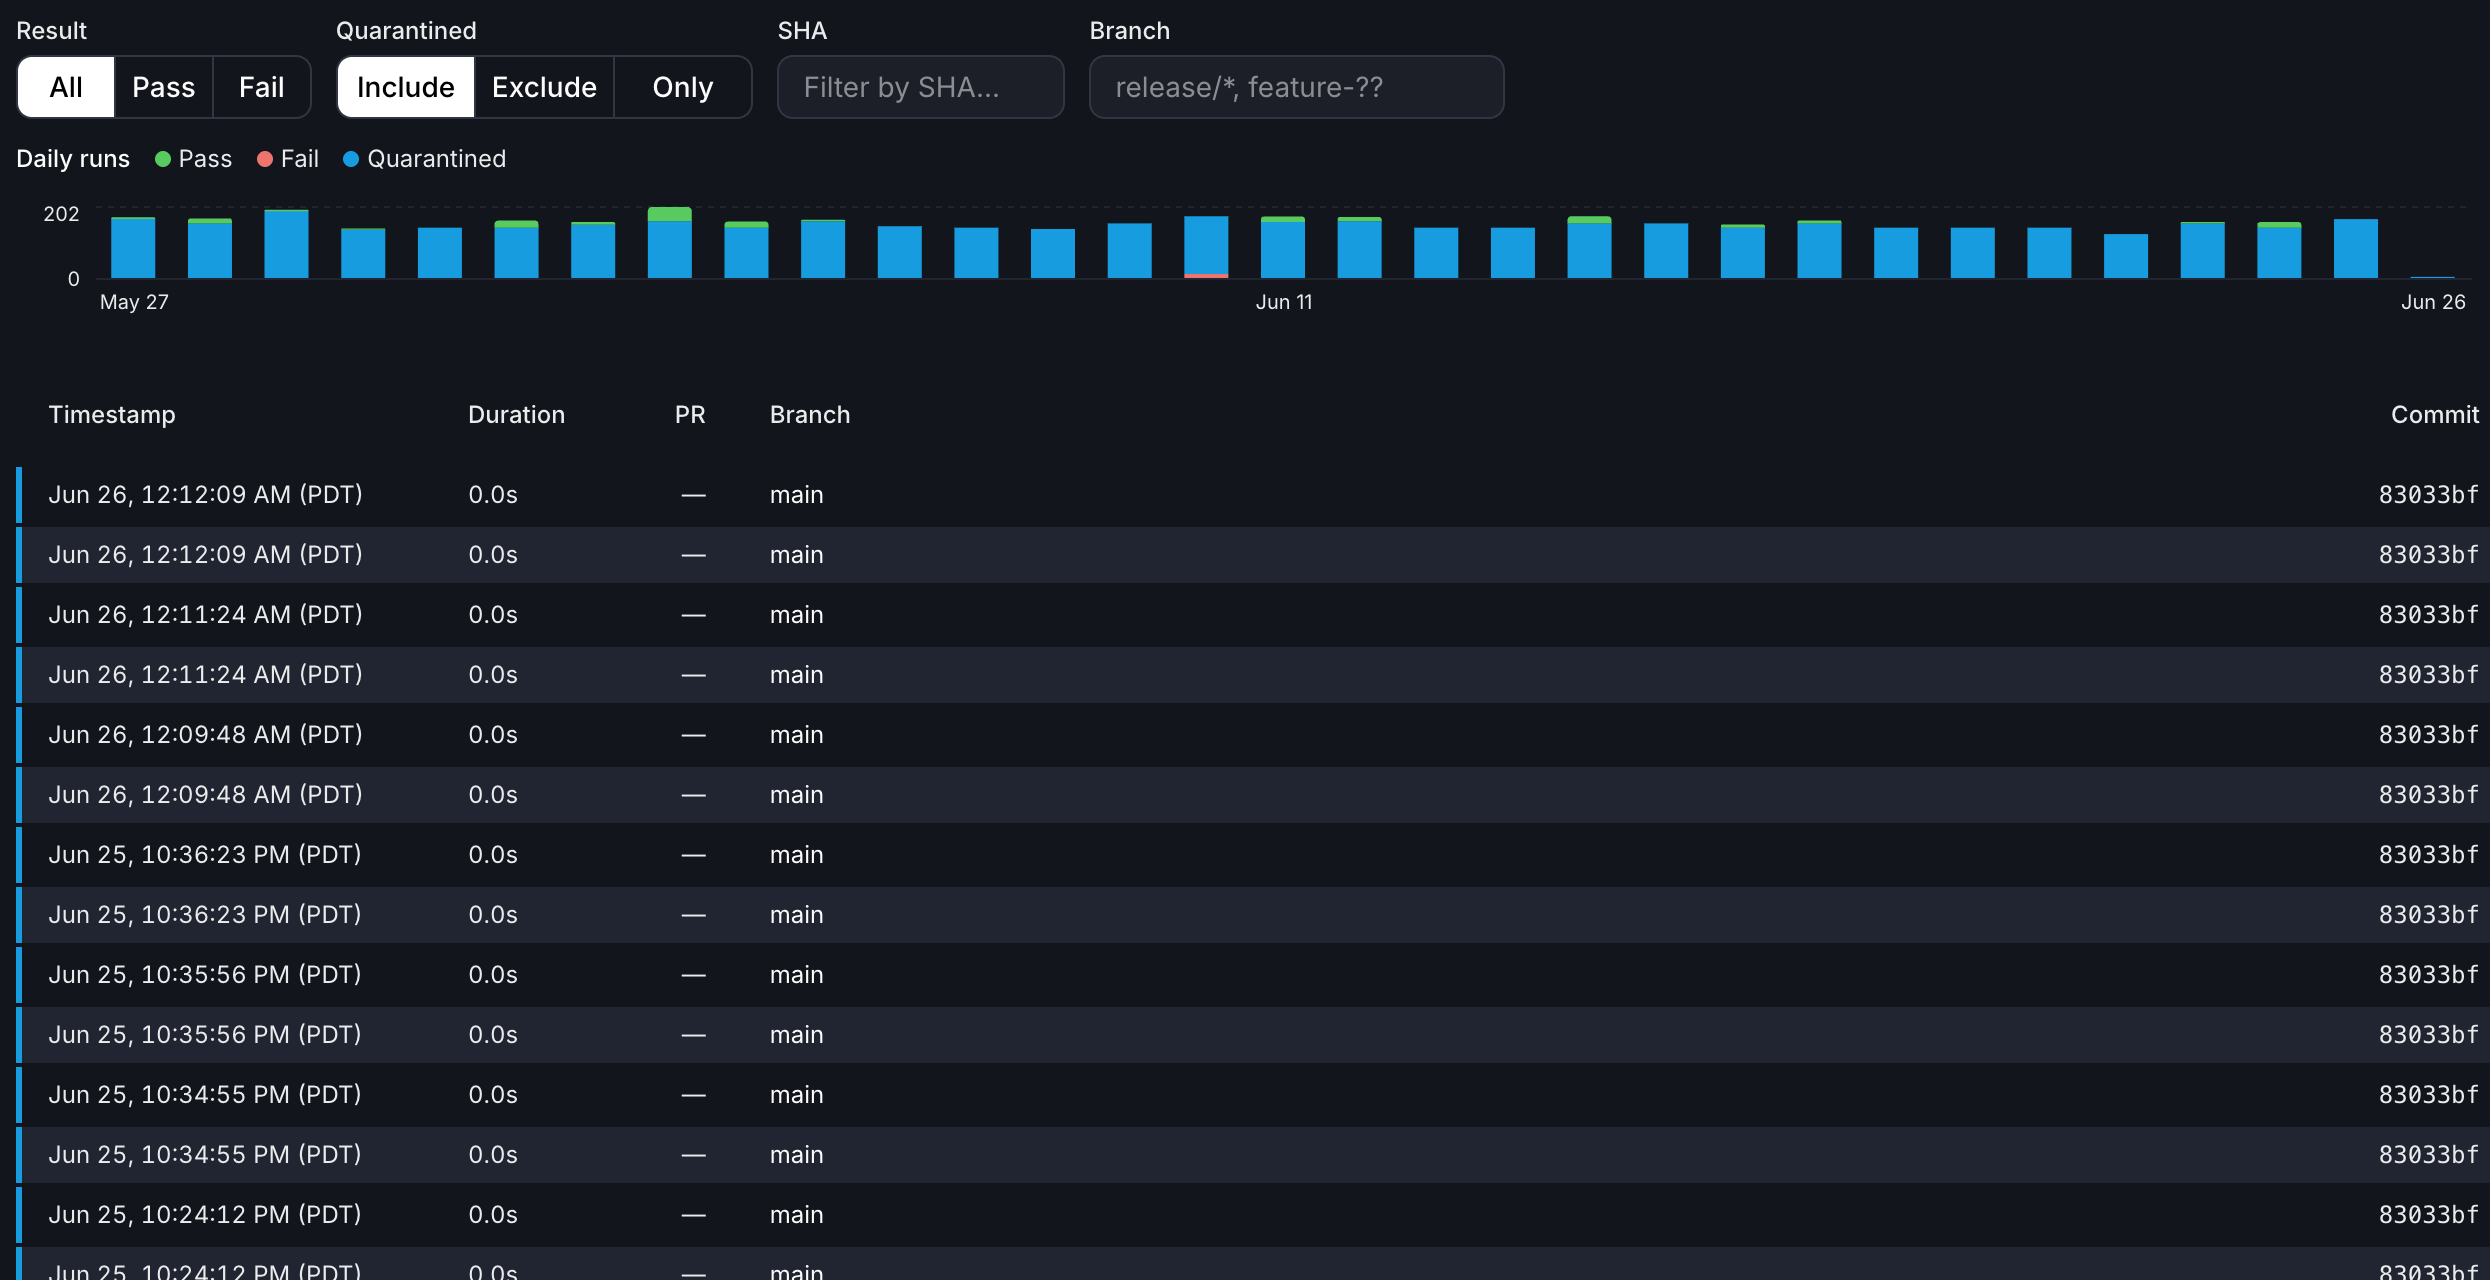The height and width of the screenshot is (1280, 2490).
Task: Click the Branch column header
Action: [810, 415]
